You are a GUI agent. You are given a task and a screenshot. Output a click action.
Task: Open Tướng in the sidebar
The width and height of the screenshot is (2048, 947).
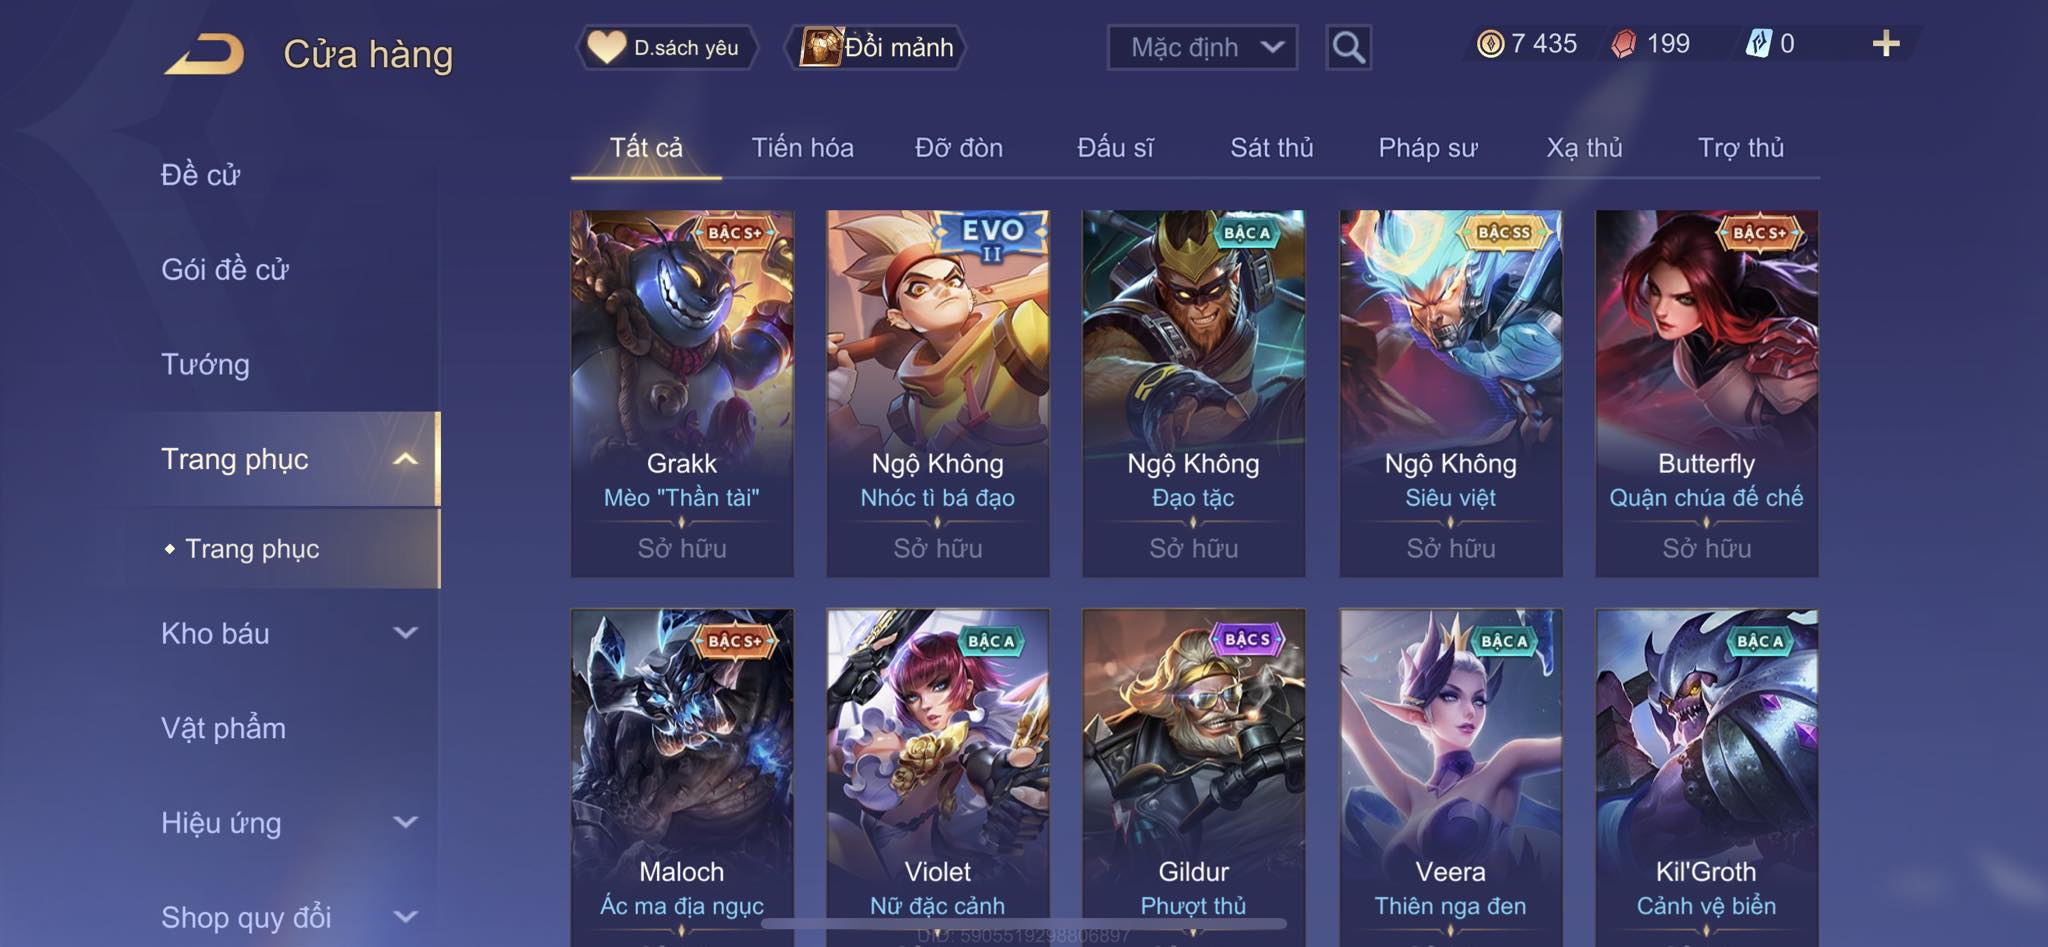[x=205, y=364]
